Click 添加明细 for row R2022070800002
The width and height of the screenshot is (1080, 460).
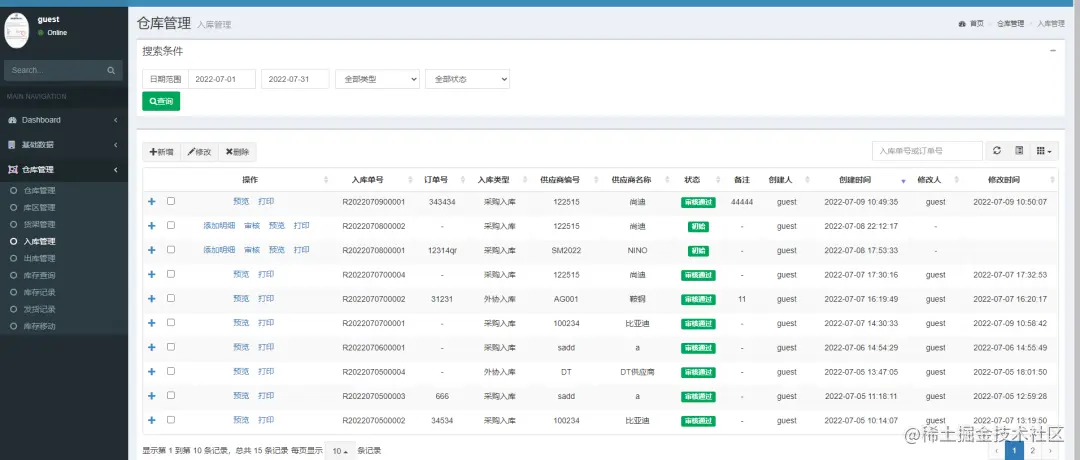[x=219, y=226]
